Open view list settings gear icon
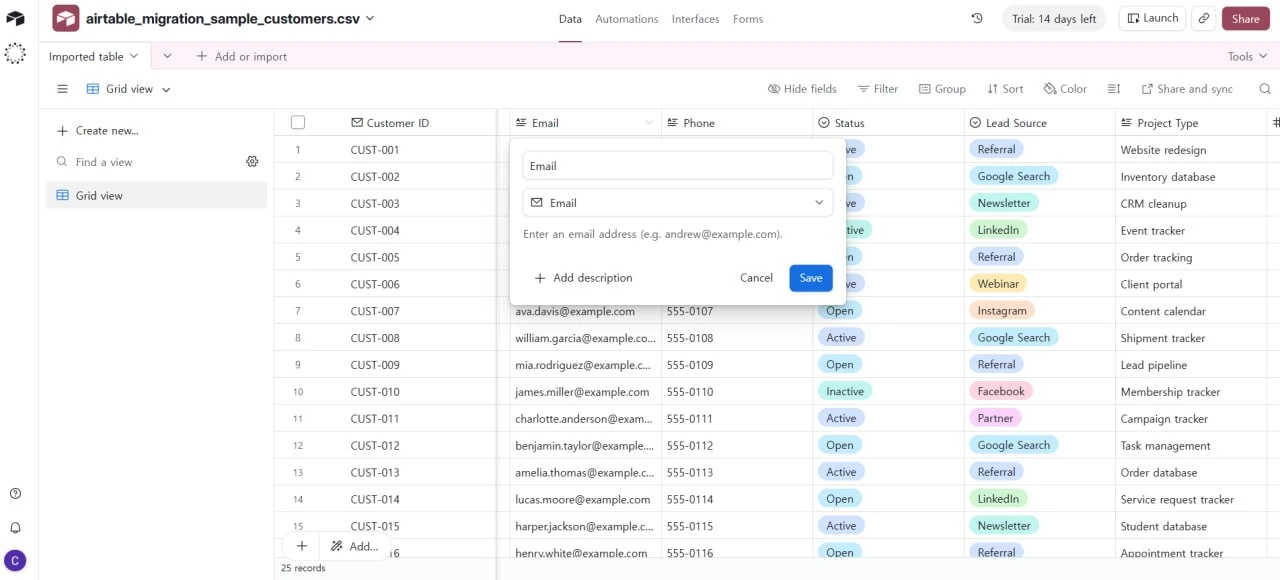 pos(252,162)
